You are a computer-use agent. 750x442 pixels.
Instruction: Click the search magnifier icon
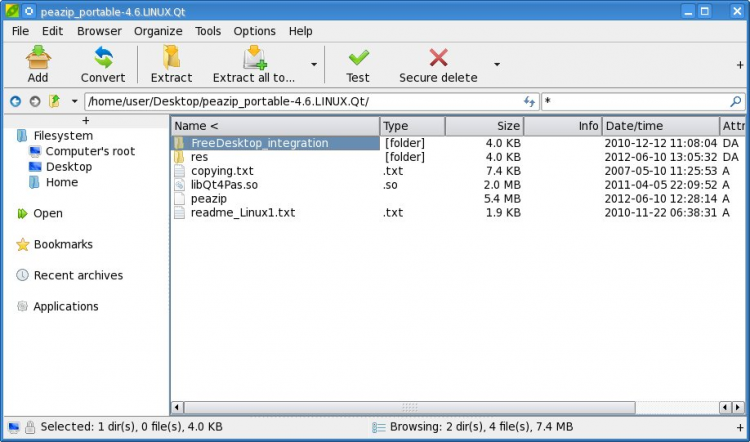[x=736, y=101]
